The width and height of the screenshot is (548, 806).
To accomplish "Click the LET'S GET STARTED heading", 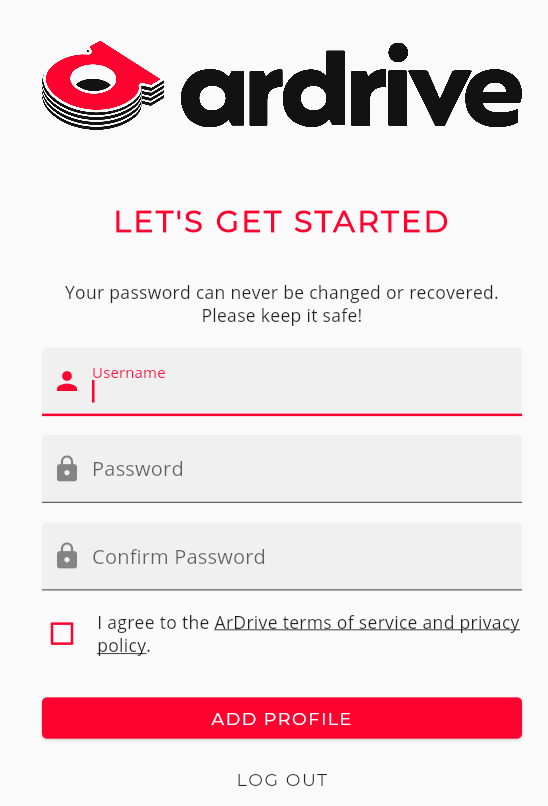I will 281,222.
